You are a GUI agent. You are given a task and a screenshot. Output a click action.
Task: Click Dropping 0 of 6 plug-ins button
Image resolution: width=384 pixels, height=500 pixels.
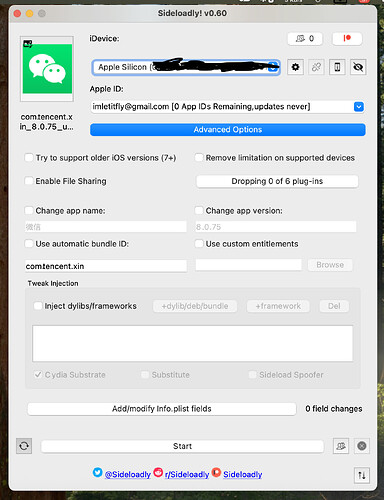click(x=277, y=181)
